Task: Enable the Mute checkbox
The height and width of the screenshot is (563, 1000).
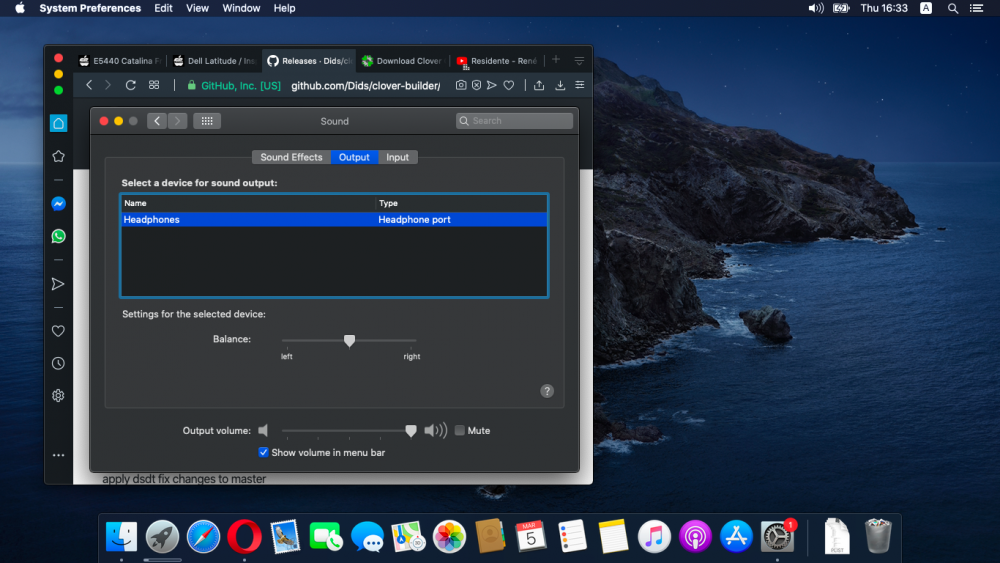Action: pos(460,431)
